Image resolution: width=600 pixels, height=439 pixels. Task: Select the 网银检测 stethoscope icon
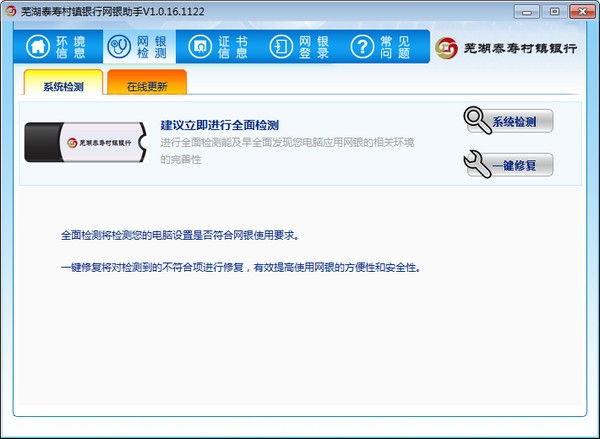(x=119, y=47)
